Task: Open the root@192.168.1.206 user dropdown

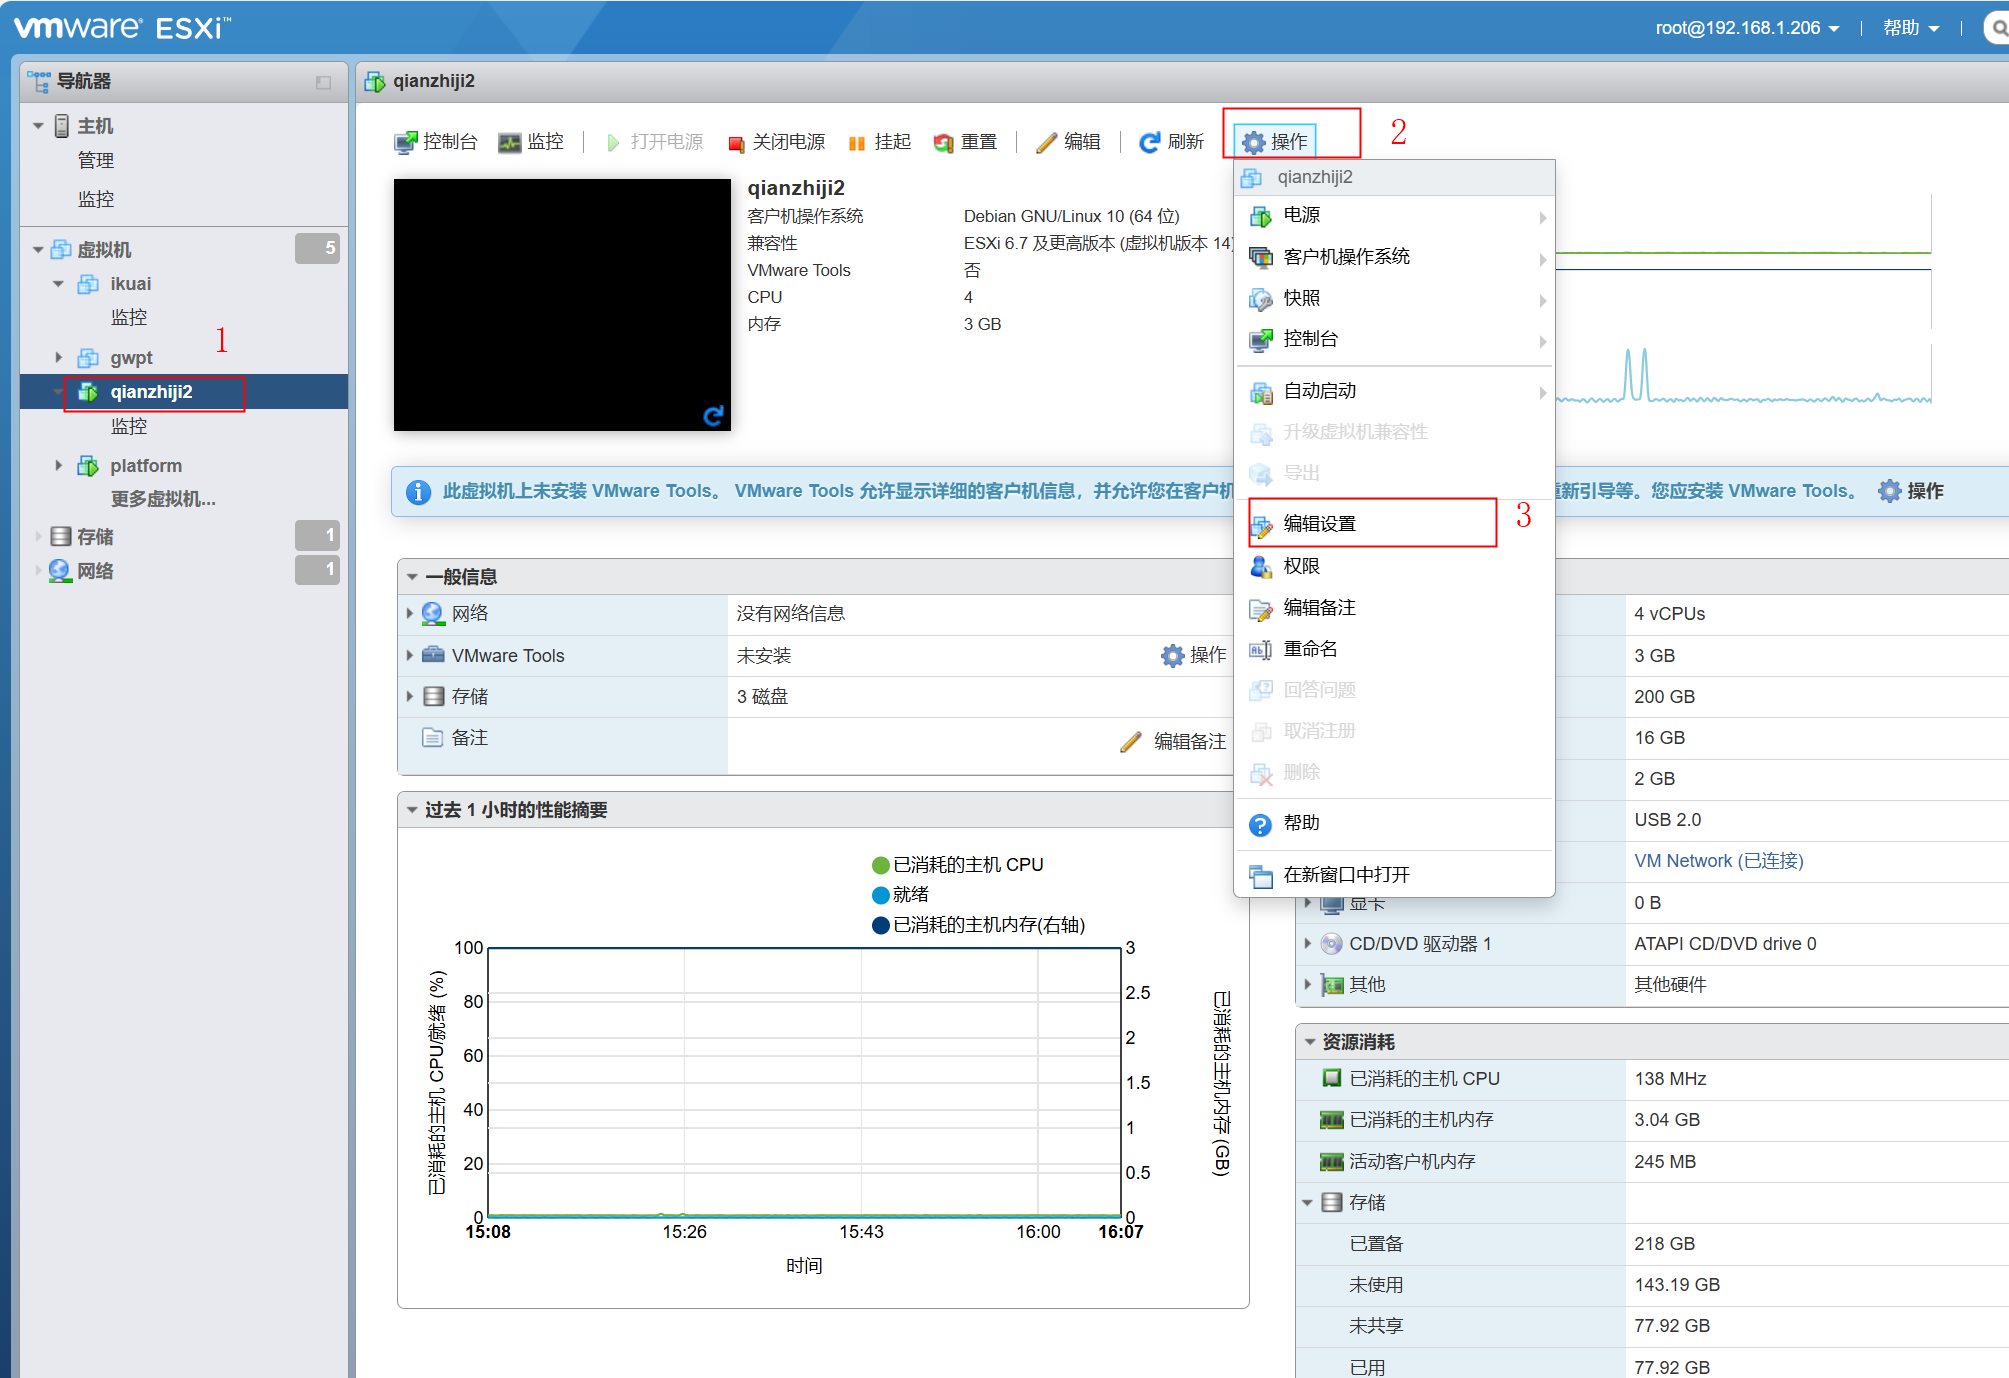Action: tap(1747, 28)
